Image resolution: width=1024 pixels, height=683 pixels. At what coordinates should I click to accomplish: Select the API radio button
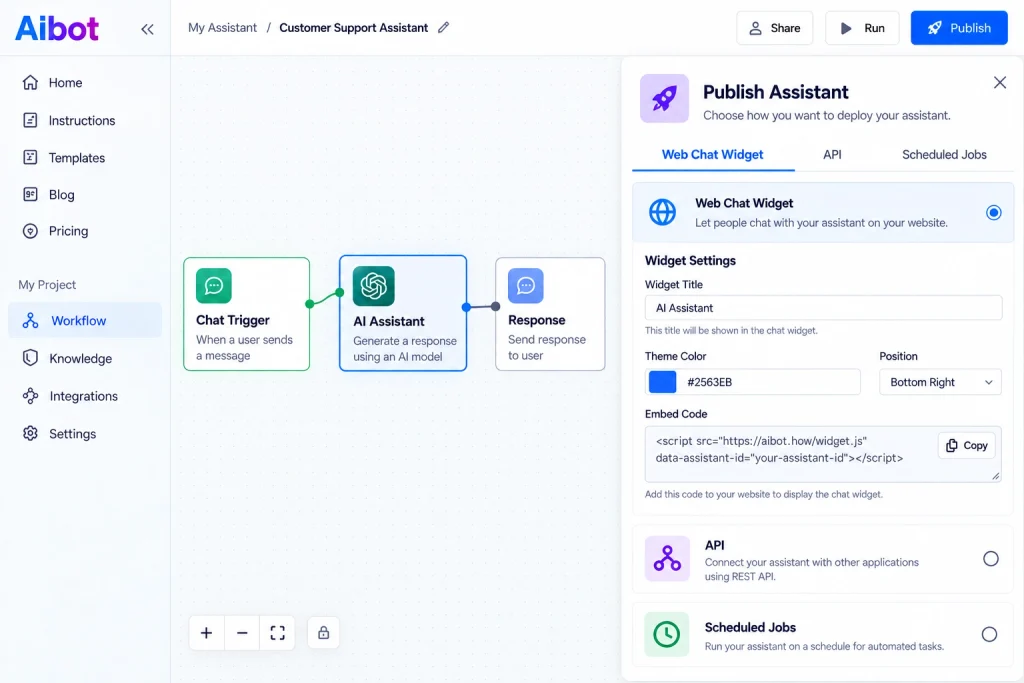click(990, 559)
